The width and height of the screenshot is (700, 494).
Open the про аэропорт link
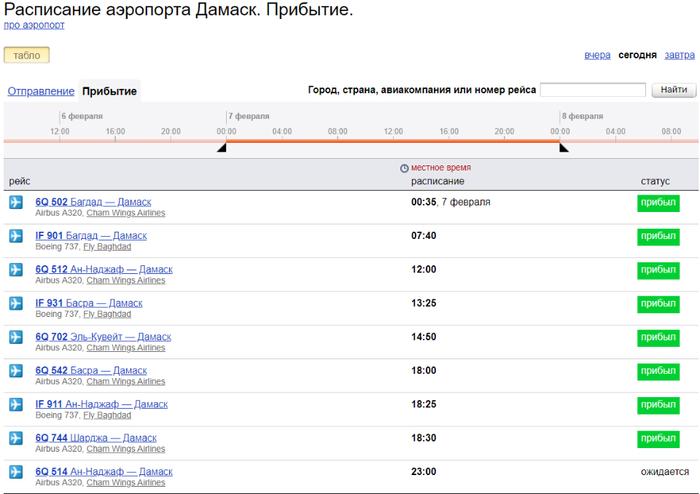point(35,25)
